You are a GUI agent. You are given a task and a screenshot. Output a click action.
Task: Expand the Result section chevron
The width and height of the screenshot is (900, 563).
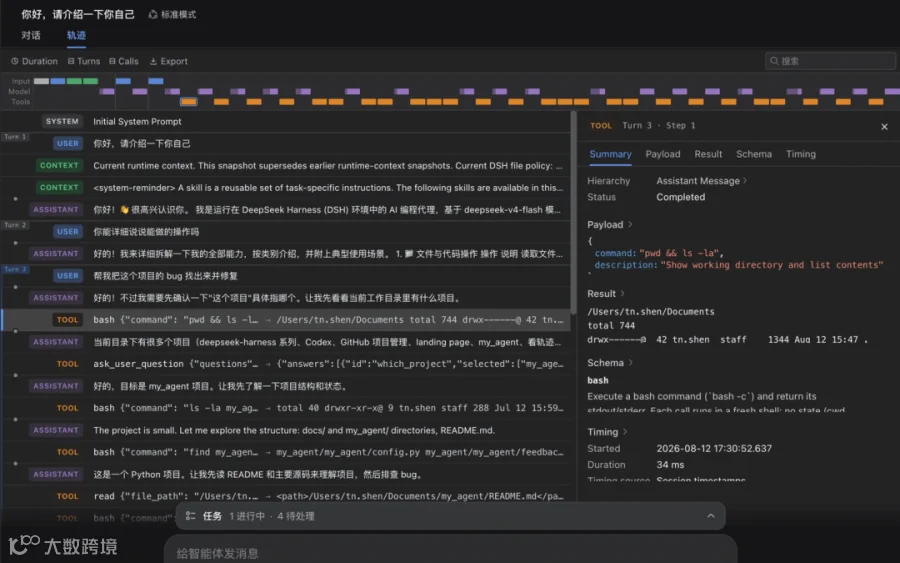623,293
